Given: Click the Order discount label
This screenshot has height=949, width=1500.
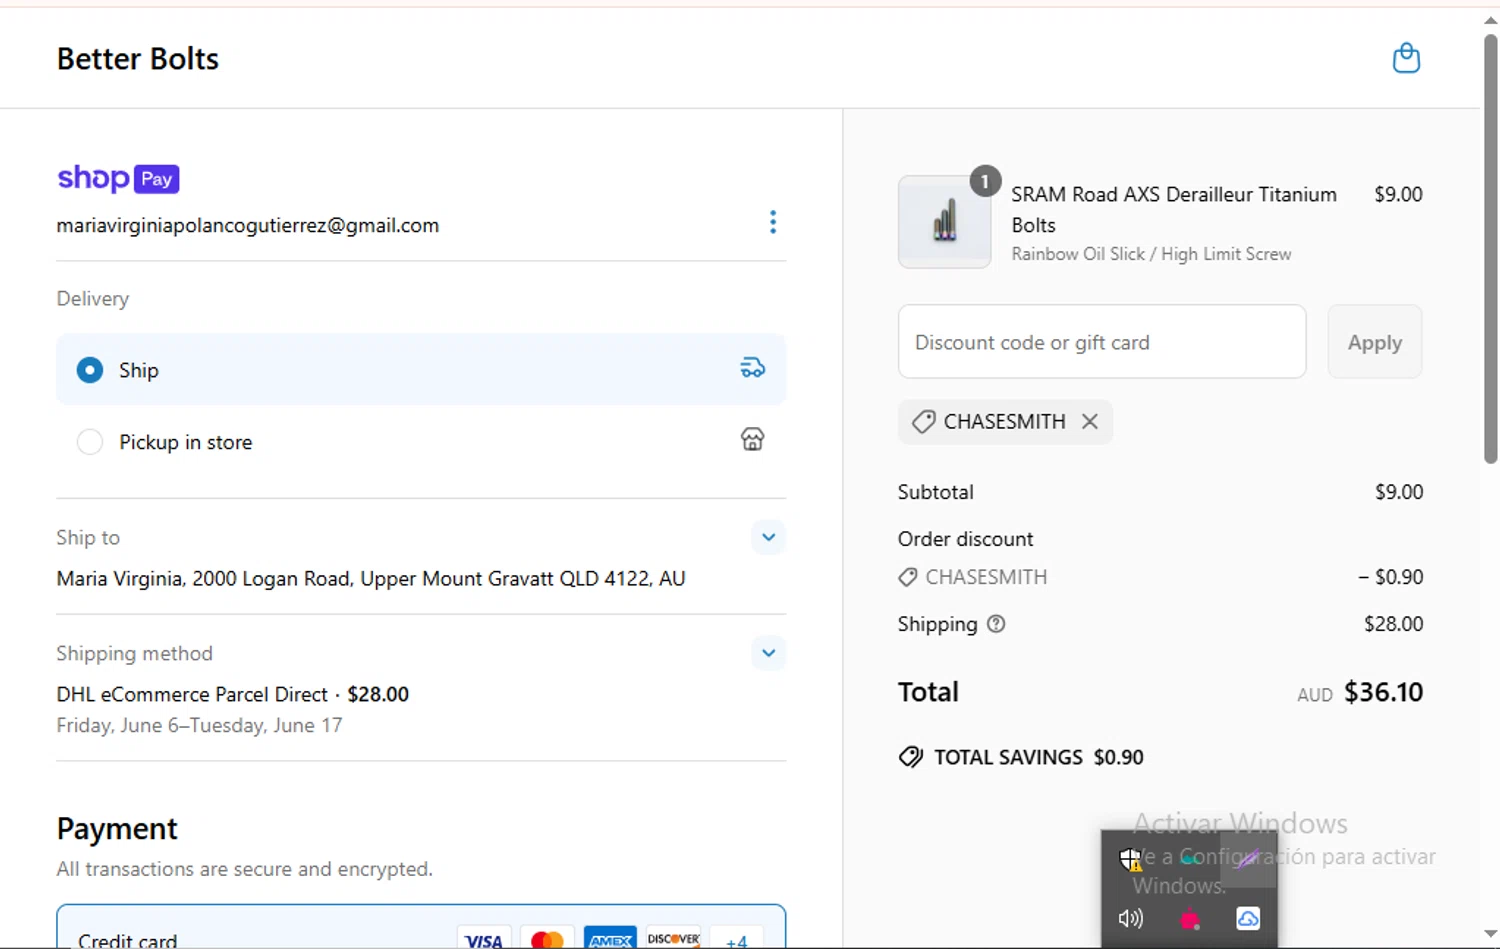Looking at the screenshot, I should click(x=965, y=539).
